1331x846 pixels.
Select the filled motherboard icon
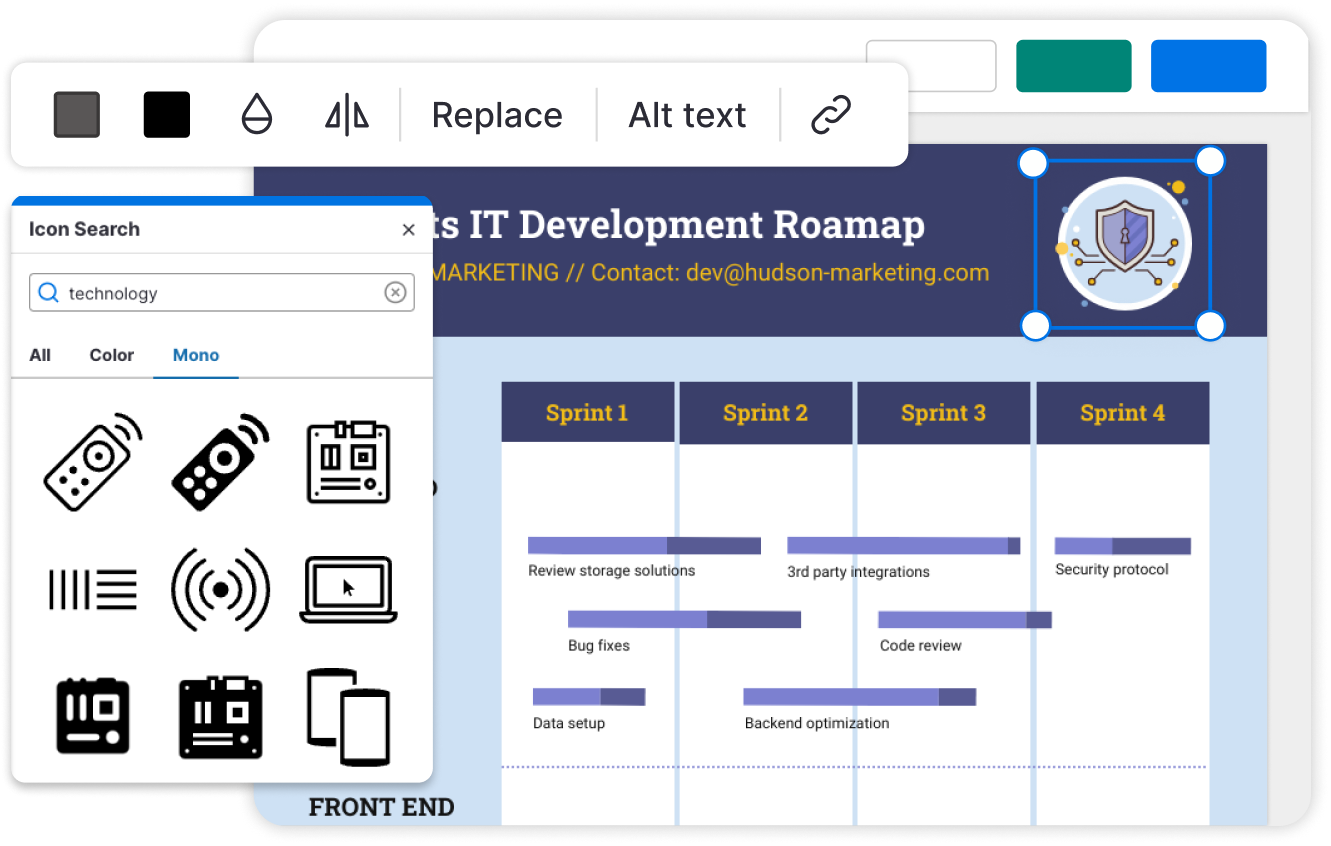coord(219,716)
